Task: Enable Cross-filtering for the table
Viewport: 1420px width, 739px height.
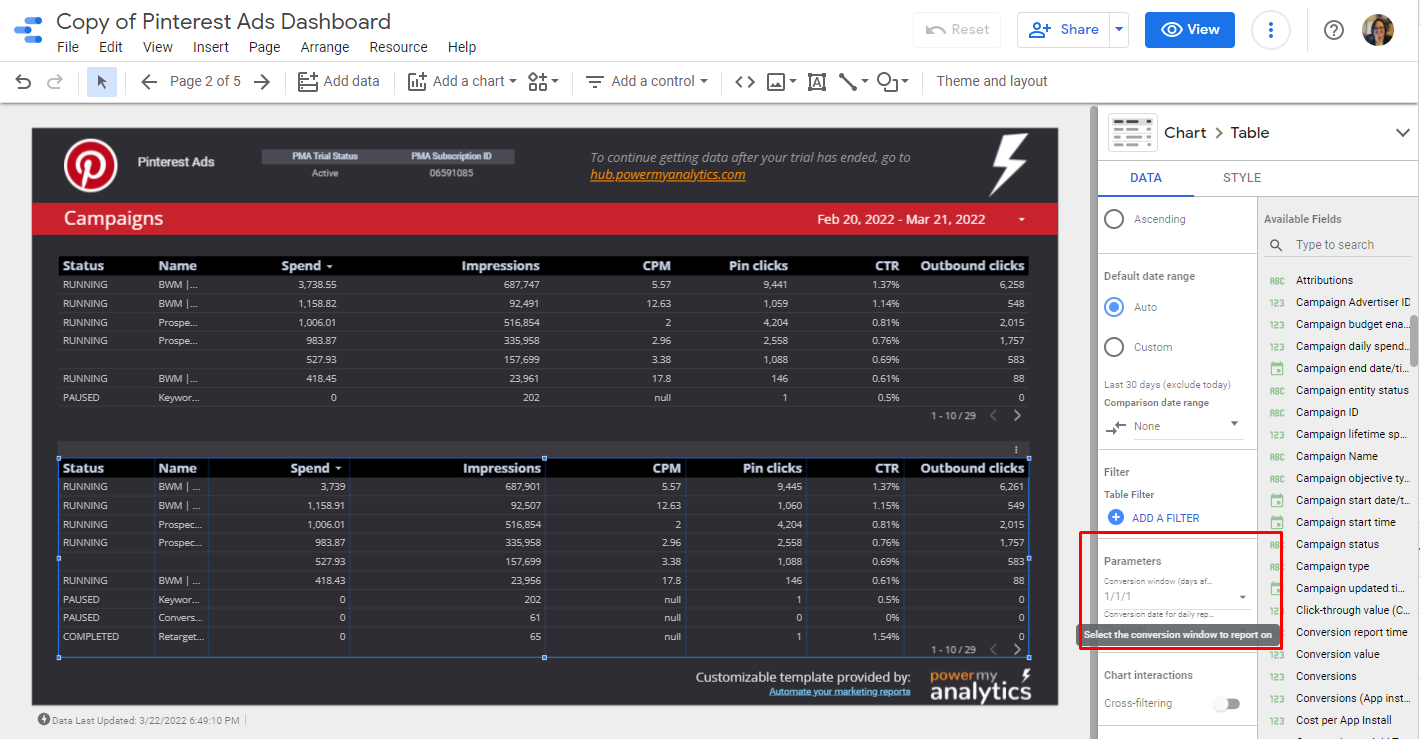Action: 1227,703
